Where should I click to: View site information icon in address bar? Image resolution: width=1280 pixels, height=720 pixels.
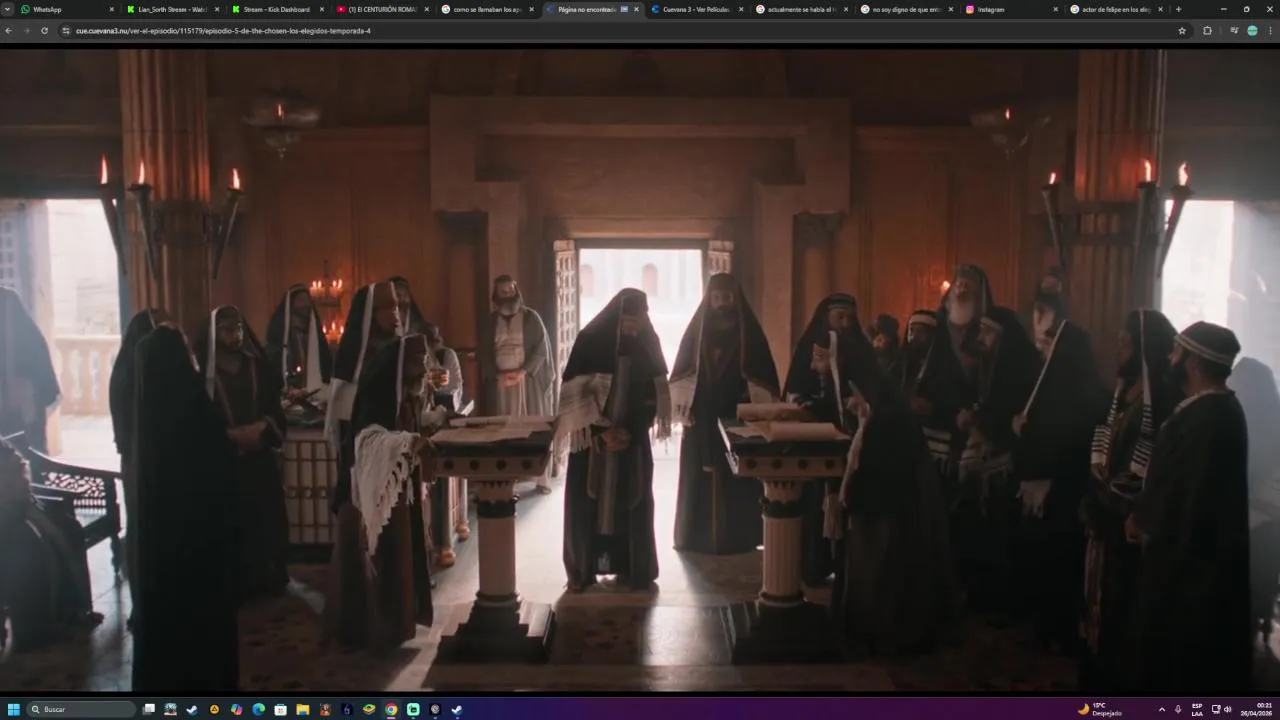tap(67, 31)
